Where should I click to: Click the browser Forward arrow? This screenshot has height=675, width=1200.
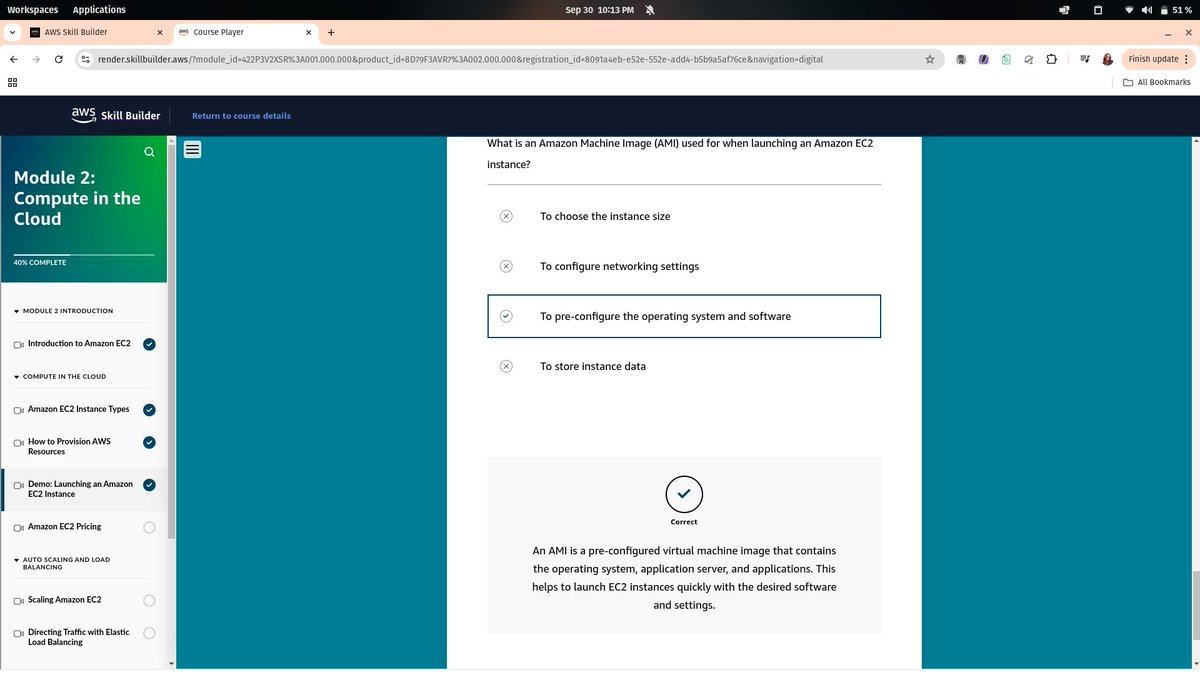click(x=36, y=59)
